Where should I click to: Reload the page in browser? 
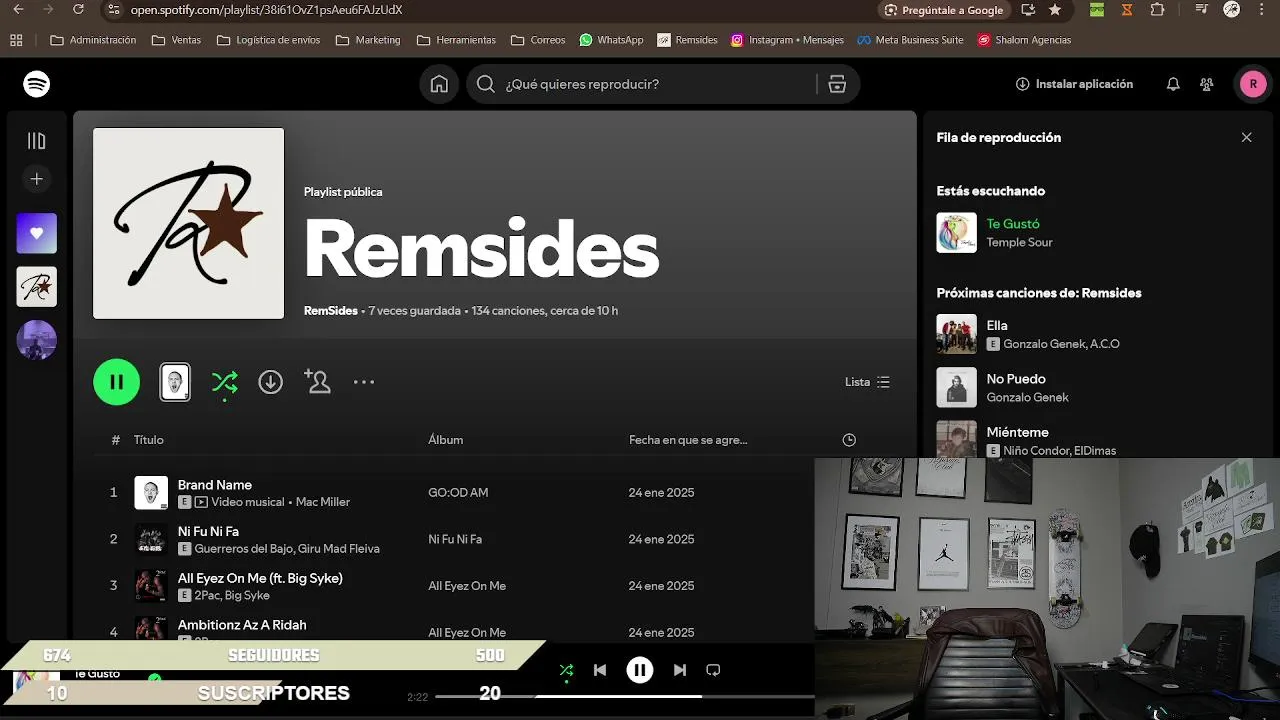pos(79,10)
